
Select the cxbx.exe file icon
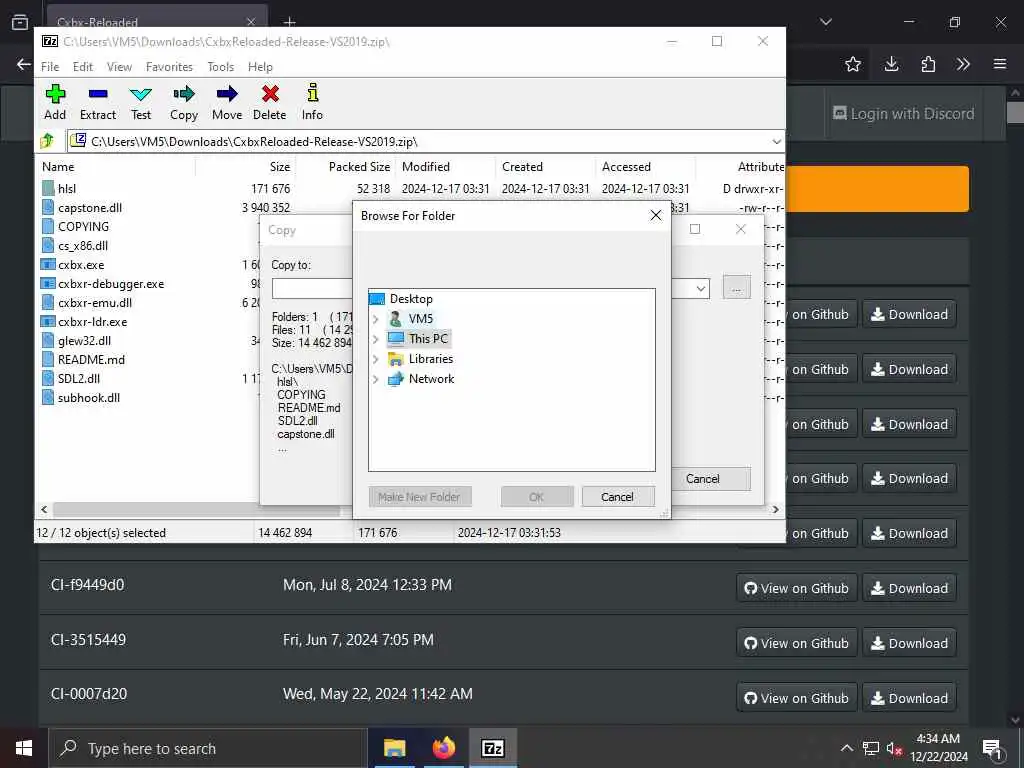coord(48,264)
